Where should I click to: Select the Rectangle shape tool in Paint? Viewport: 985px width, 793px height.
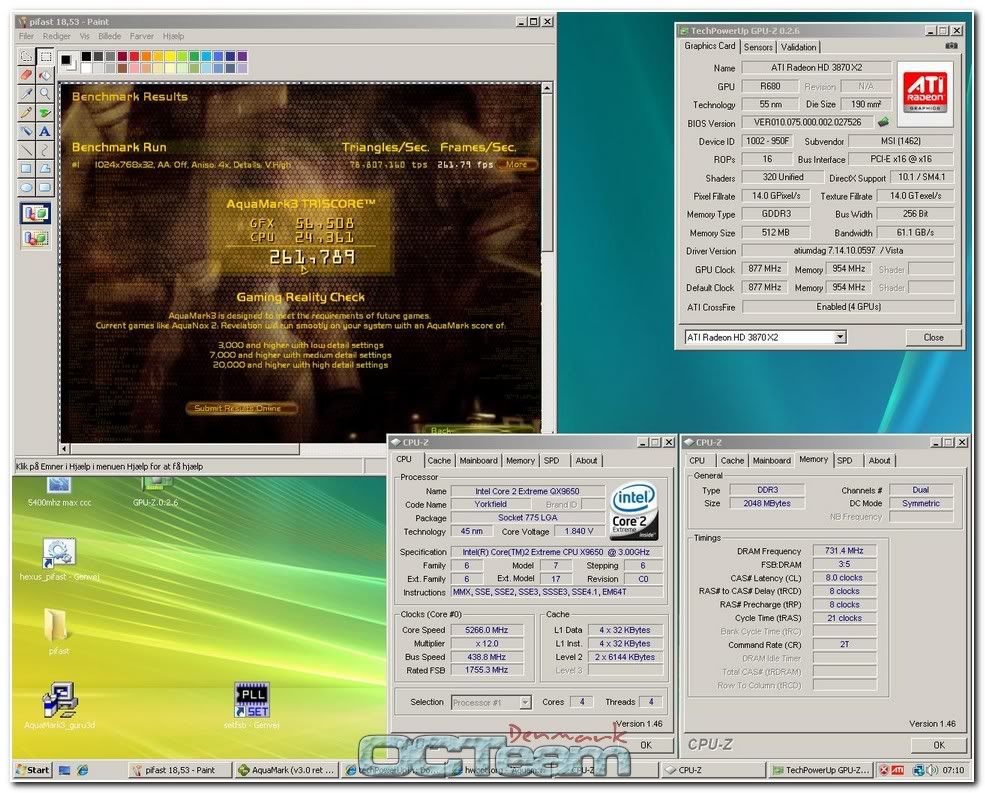point(26,168)
